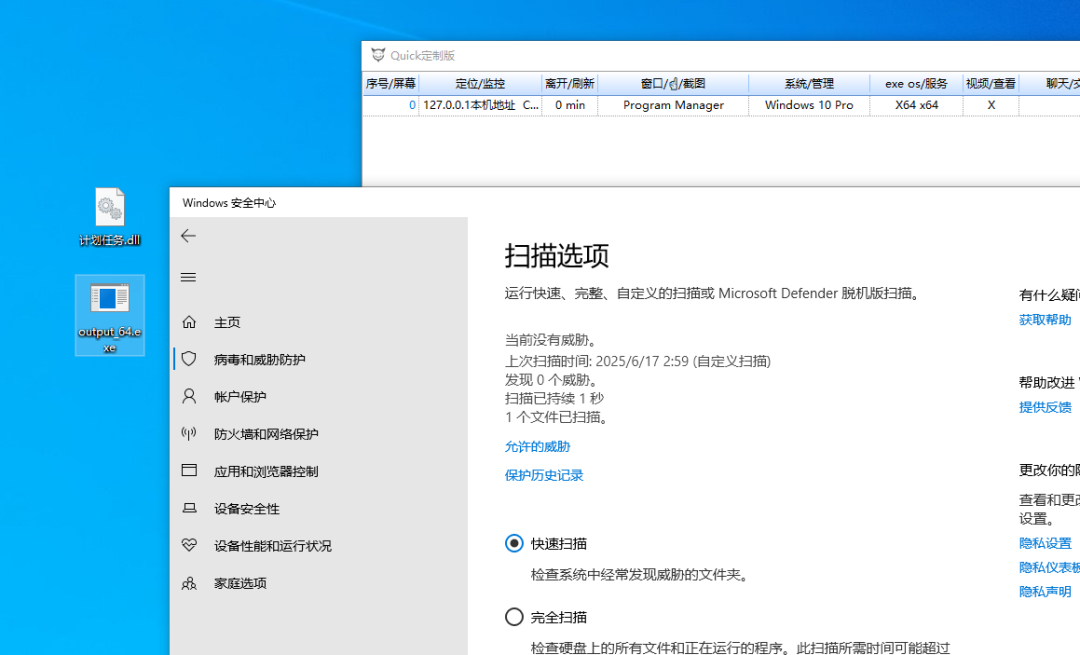
Task: Open 应用和浏览器控制 in the sidebar
Action: (x=266, y=471)
